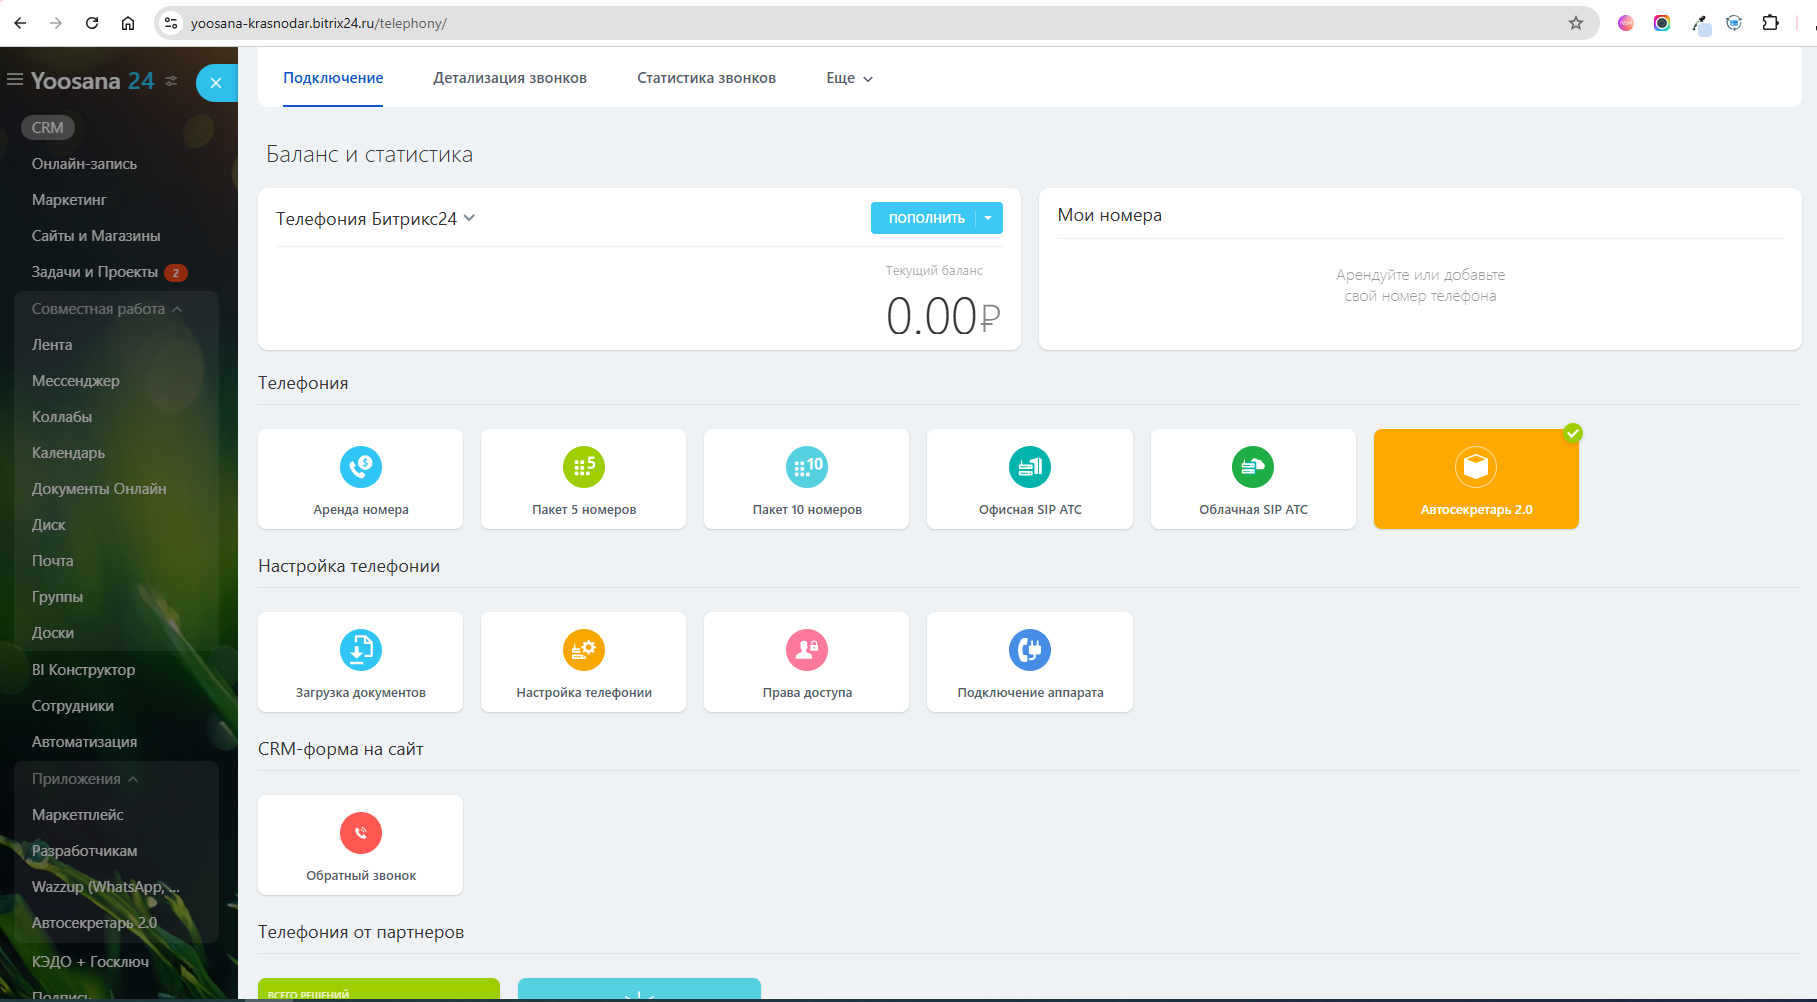Open Коллабы in the sidebar
This screenshot has height=1002, width=1817.
tap(62, 417)
